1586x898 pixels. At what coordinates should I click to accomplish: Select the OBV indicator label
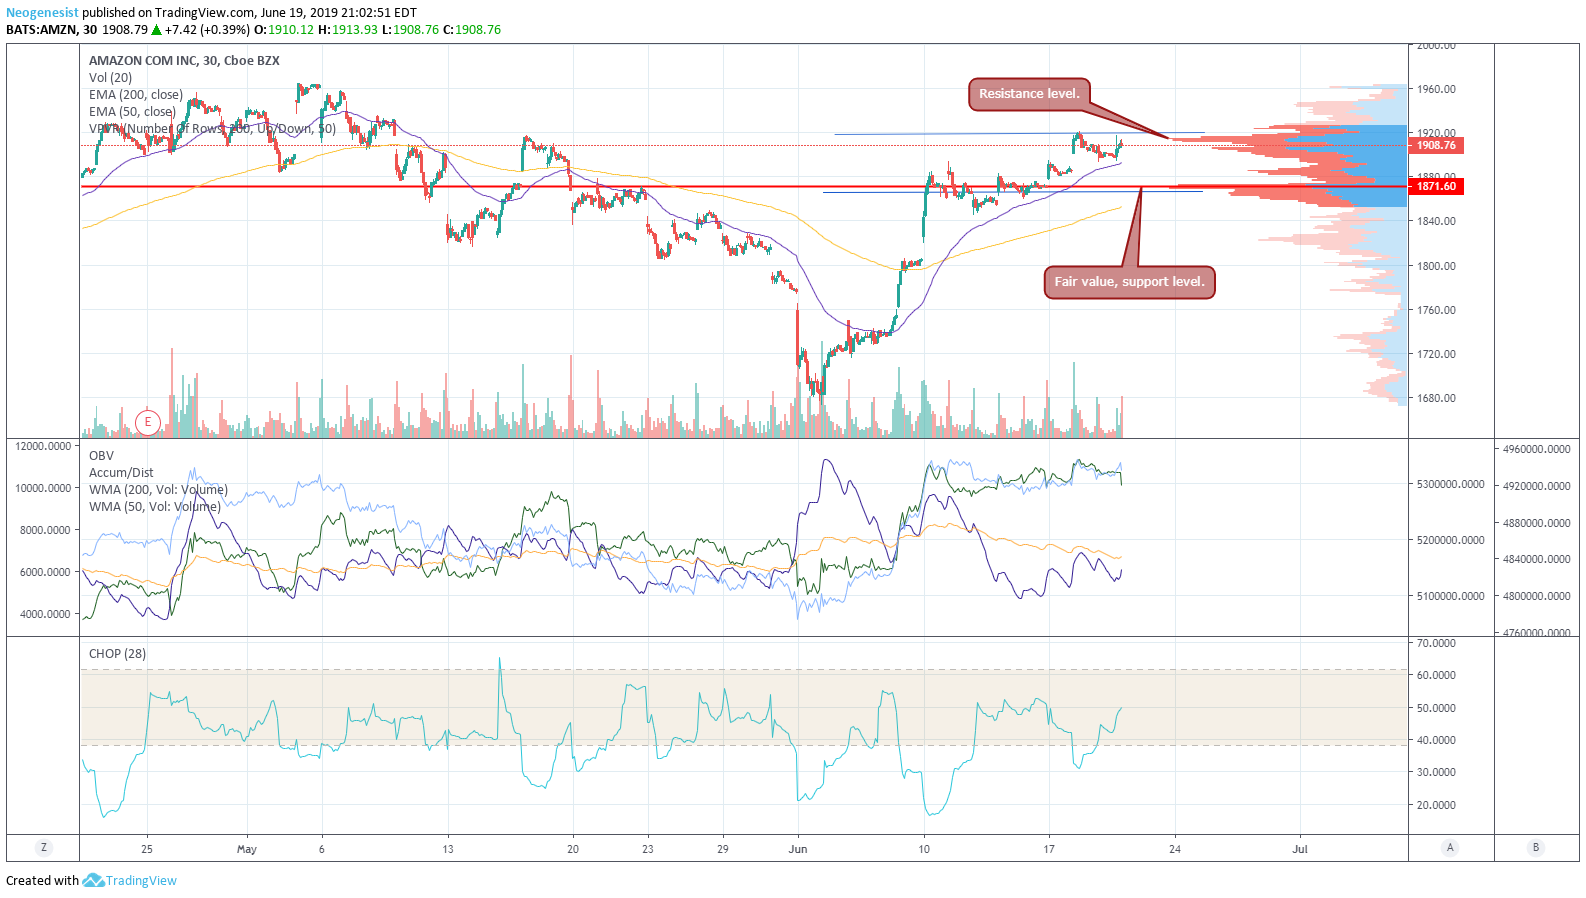pyautogui.click(x=101, y=456)
